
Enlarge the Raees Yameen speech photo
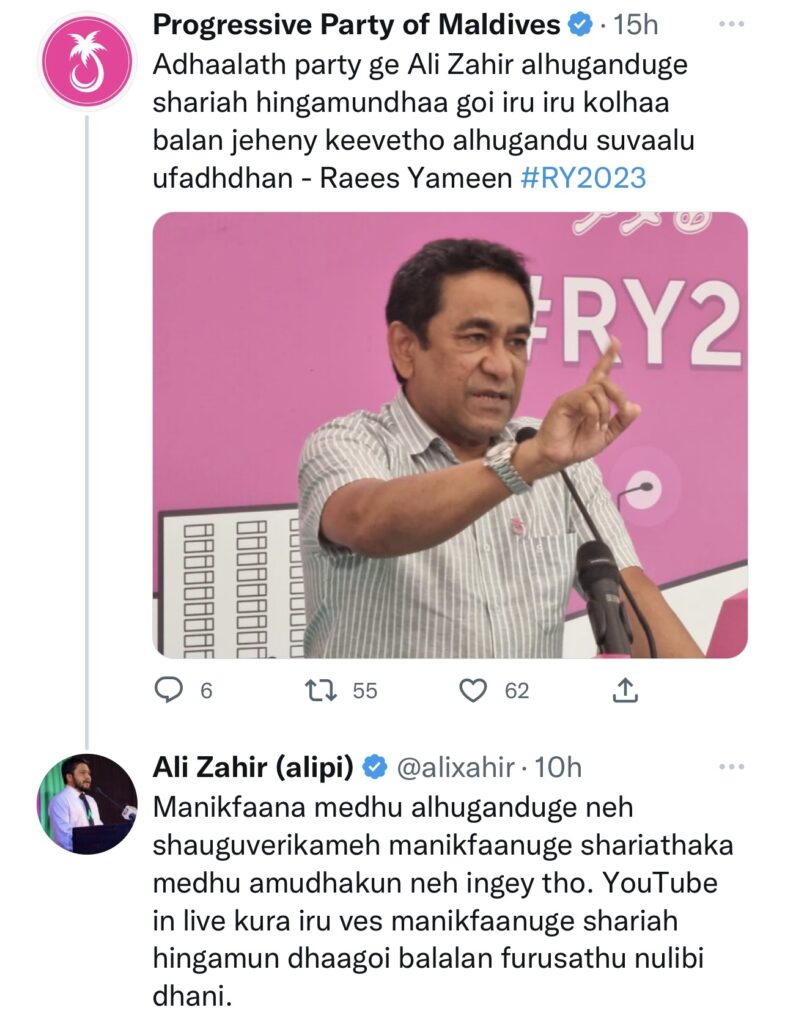click(450, 435)
